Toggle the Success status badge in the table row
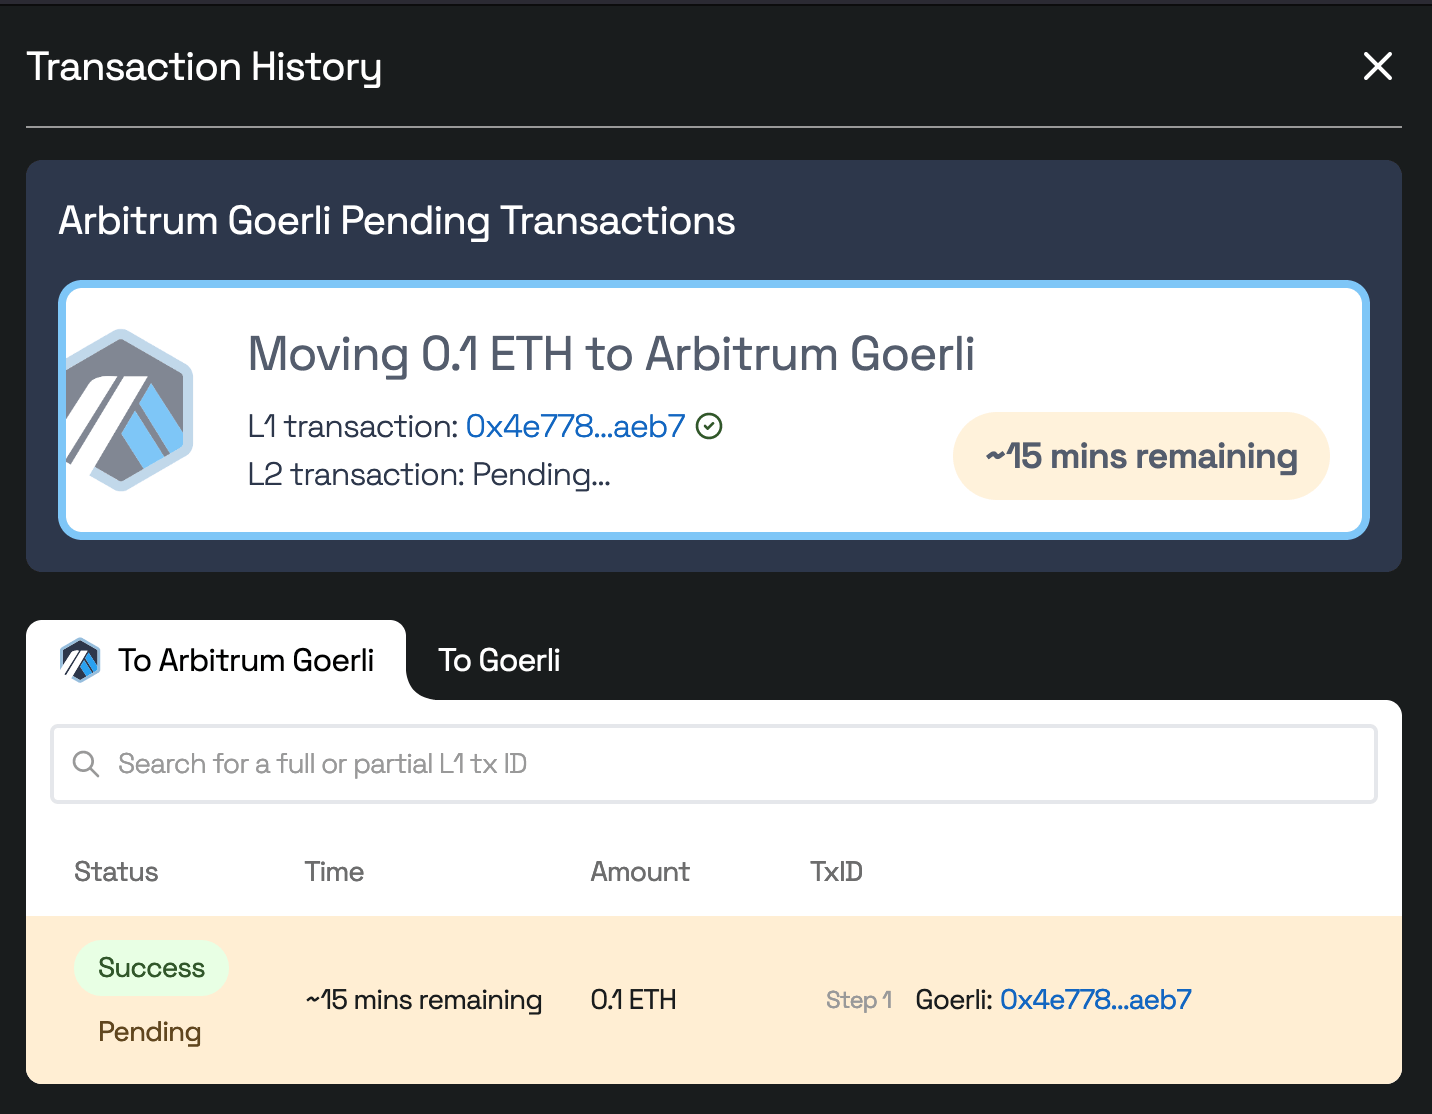1432x1114 pixels. click(151, 967)
